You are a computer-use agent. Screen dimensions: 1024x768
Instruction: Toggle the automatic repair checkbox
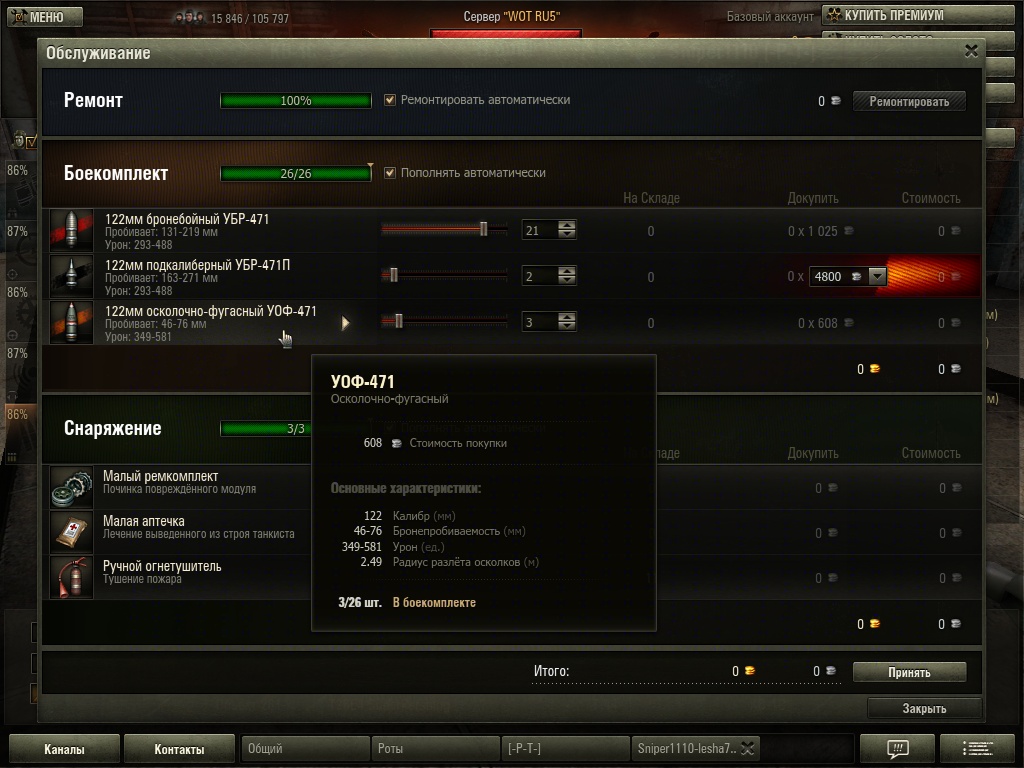tap(390, 100)
